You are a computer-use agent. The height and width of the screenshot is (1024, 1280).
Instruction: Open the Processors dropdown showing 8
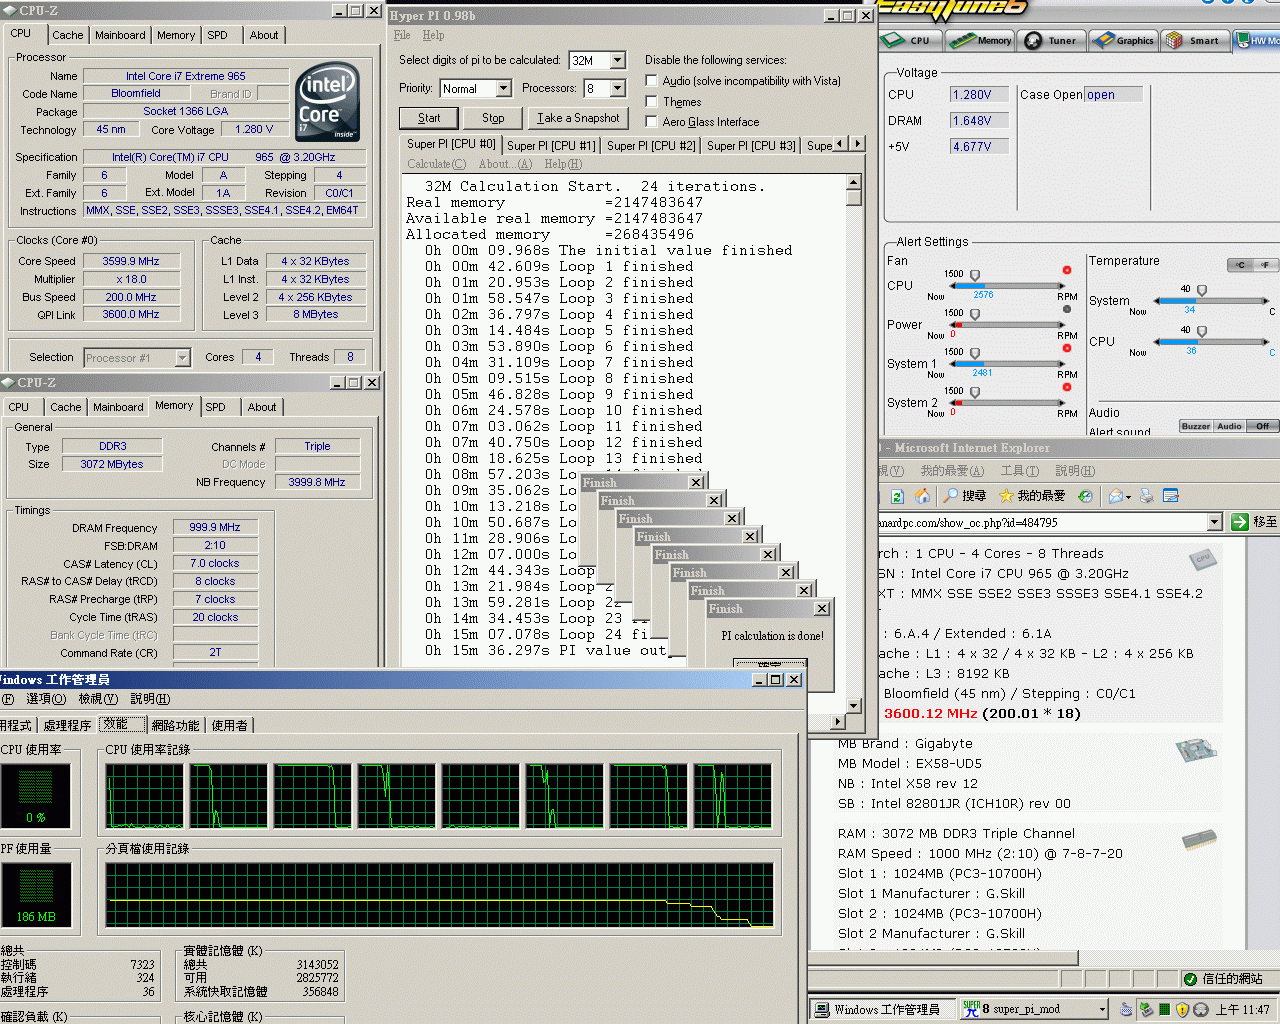[617, 89]
